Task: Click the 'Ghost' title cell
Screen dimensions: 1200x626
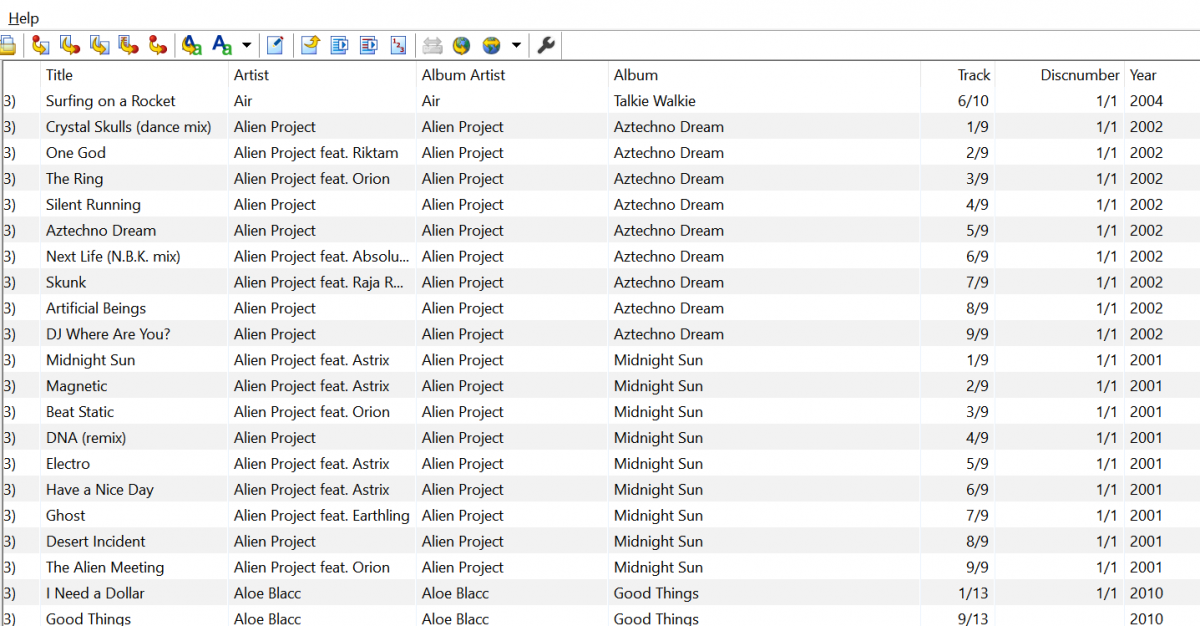Action: 66,517
